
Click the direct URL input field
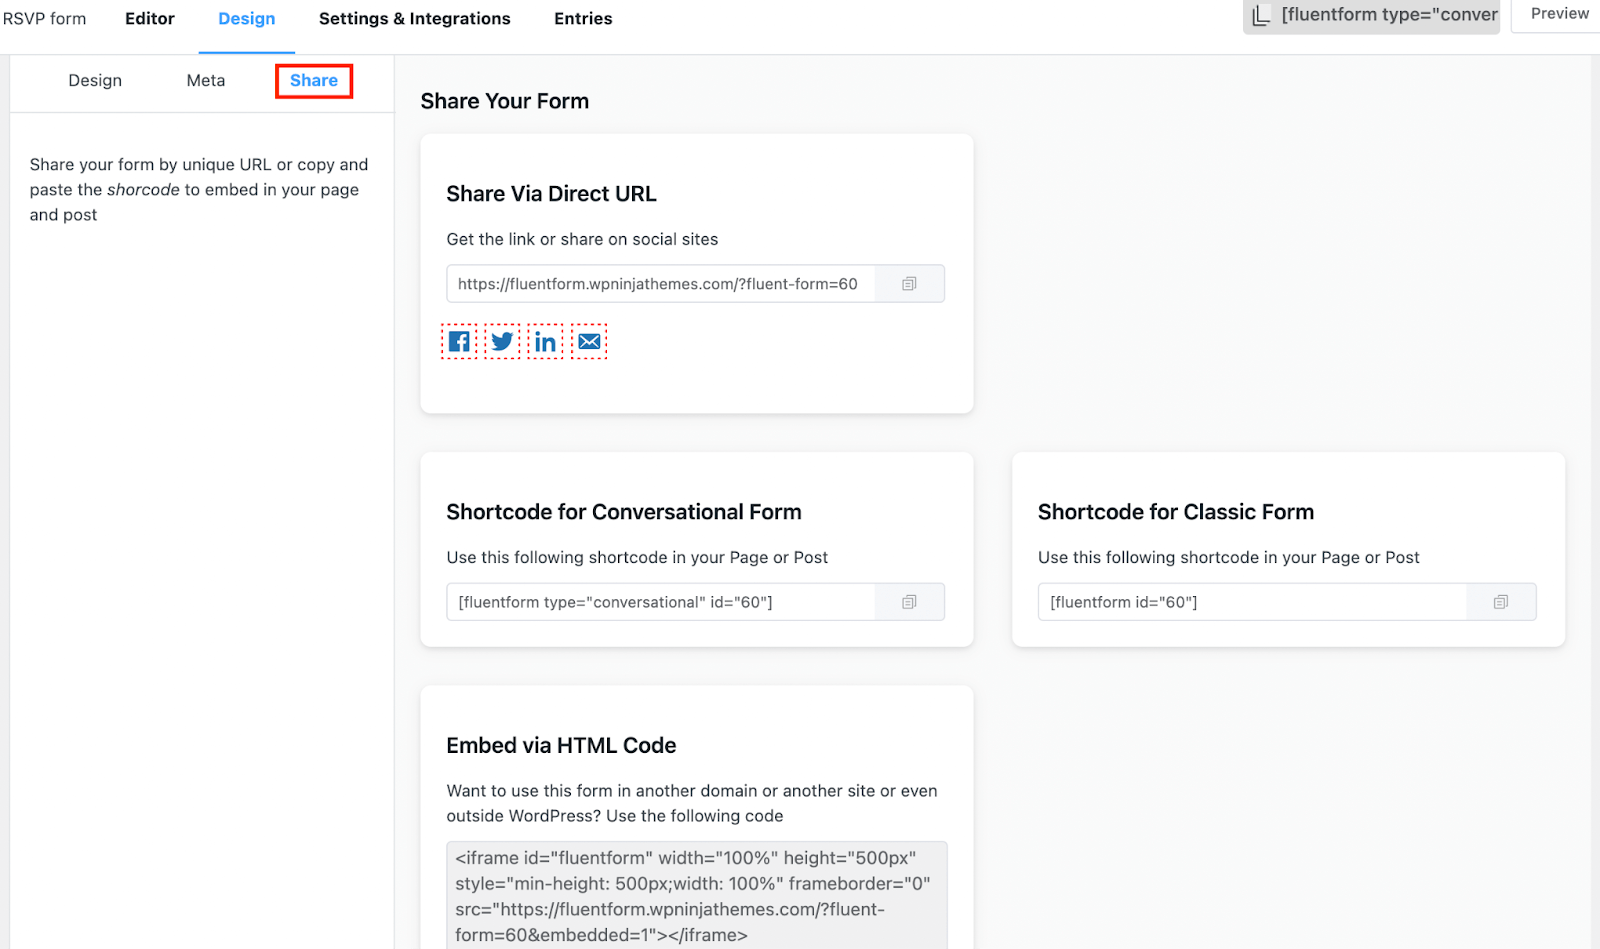pos(660,284)
